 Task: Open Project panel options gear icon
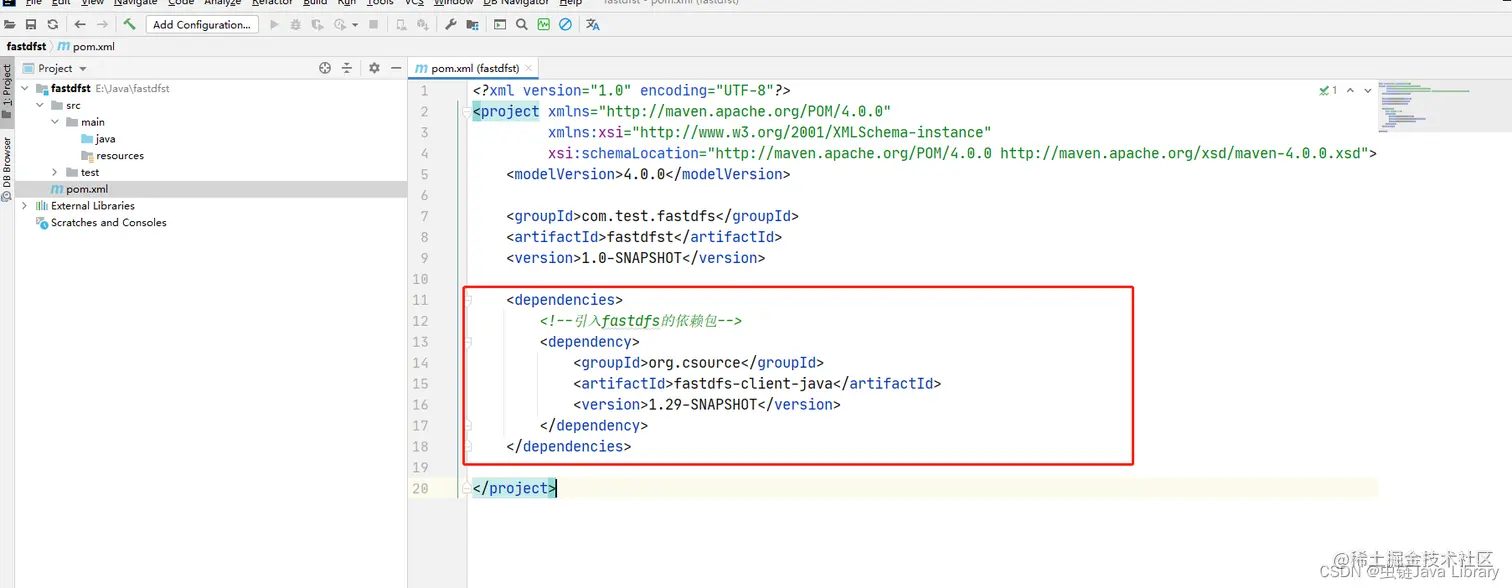[x=374, y=68]
